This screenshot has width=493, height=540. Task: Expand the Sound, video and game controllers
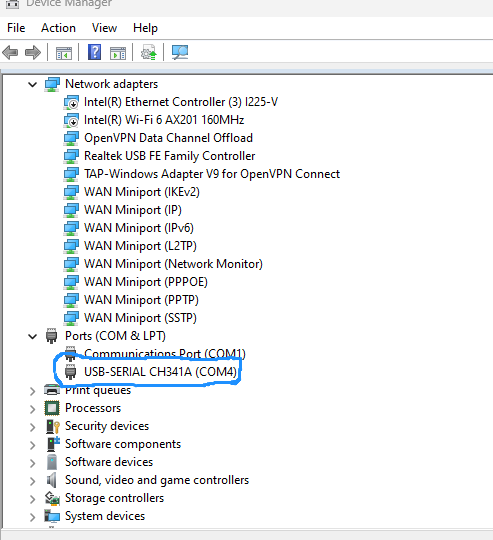click(32, 481)
